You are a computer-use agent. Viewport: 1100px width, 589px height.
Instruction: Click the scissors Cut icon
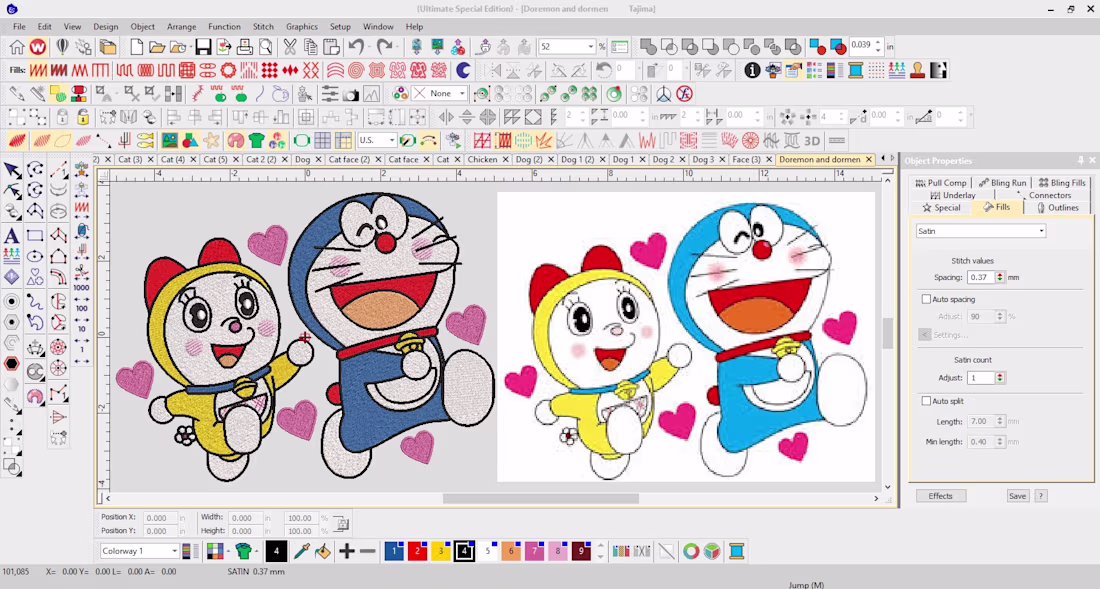tap(290, 47)
